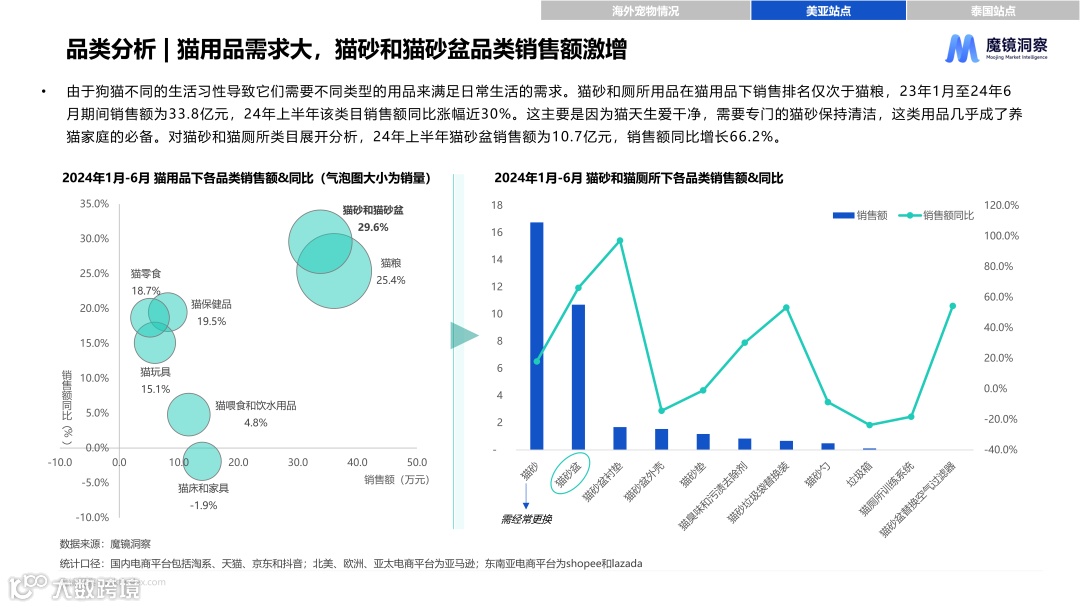Click the 猫砂盆替换空气过滤器 axis label
This screenshot has width=1080, height=608.
point(917,499)
